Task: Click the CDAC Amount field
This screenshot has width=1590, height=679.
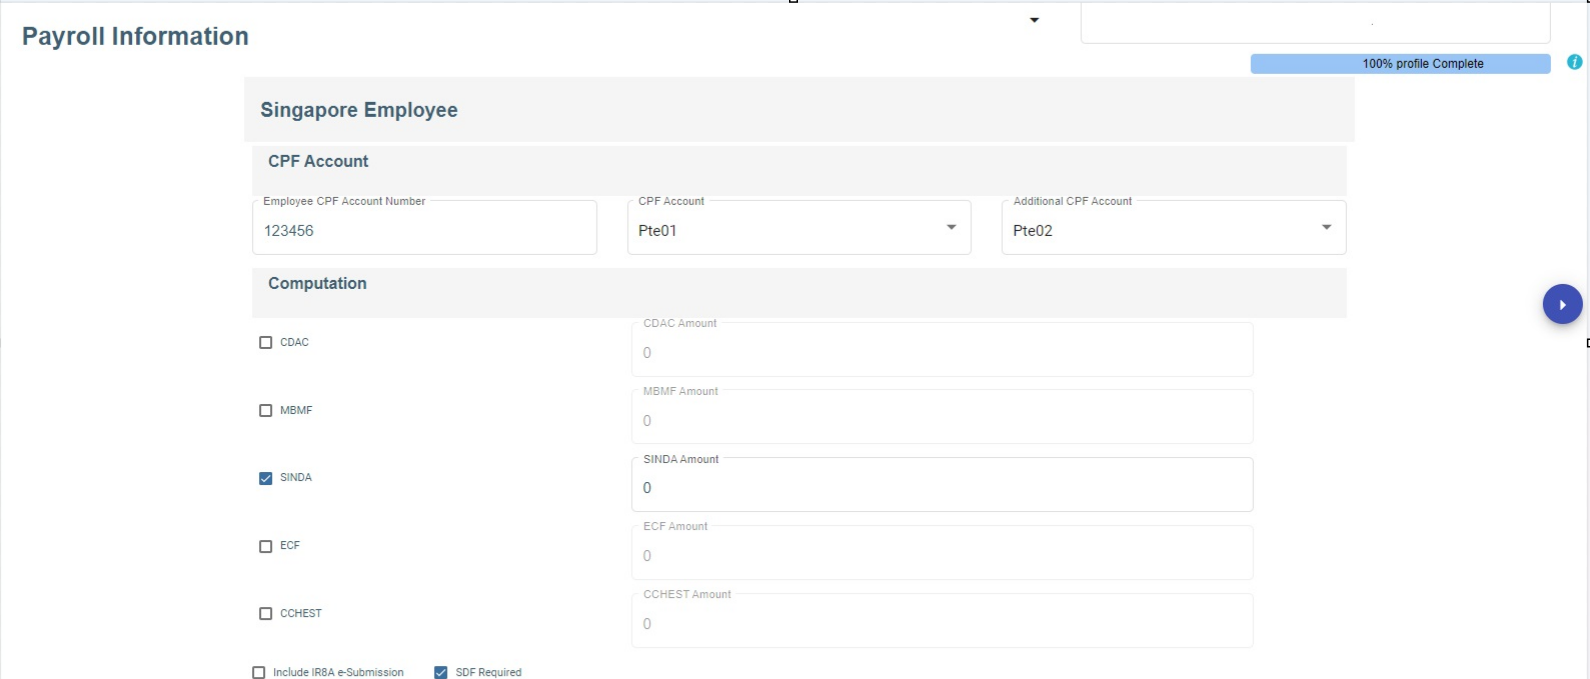Action: (941, 353)
